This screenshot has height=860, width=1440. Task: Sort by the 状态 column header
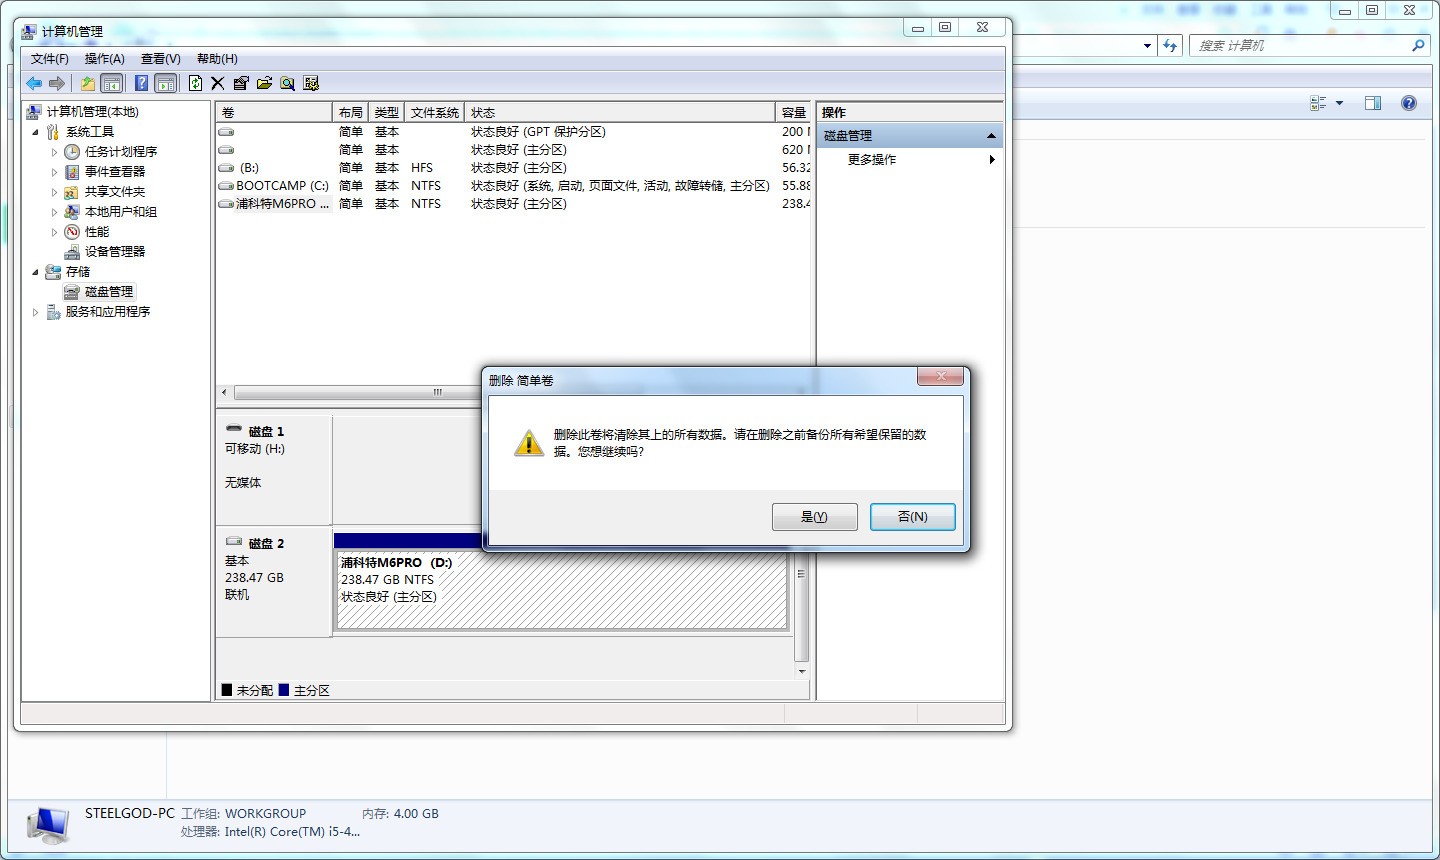pyautogui.click(x=620, y=112)
